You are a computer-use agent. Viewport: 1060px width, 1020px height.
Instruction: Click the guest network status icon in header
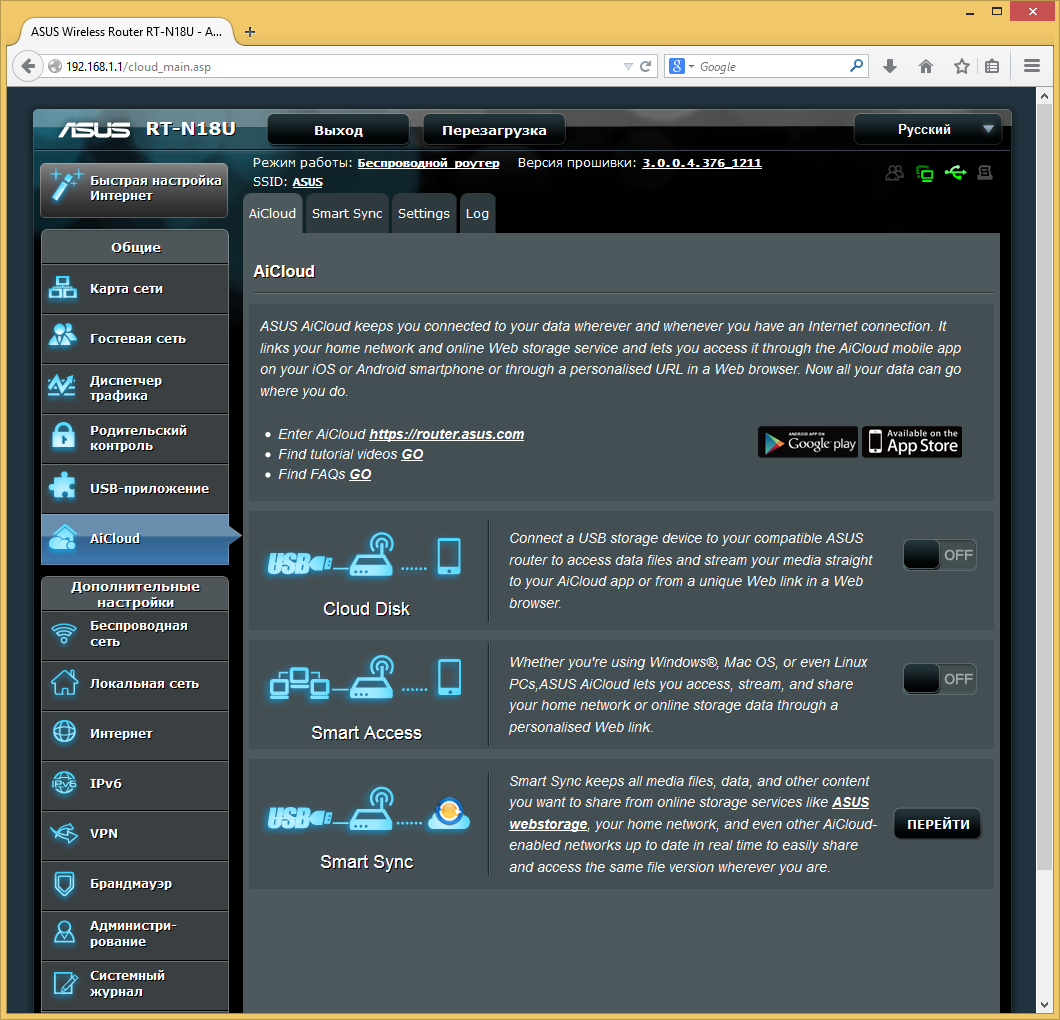[x=894, y=174]
